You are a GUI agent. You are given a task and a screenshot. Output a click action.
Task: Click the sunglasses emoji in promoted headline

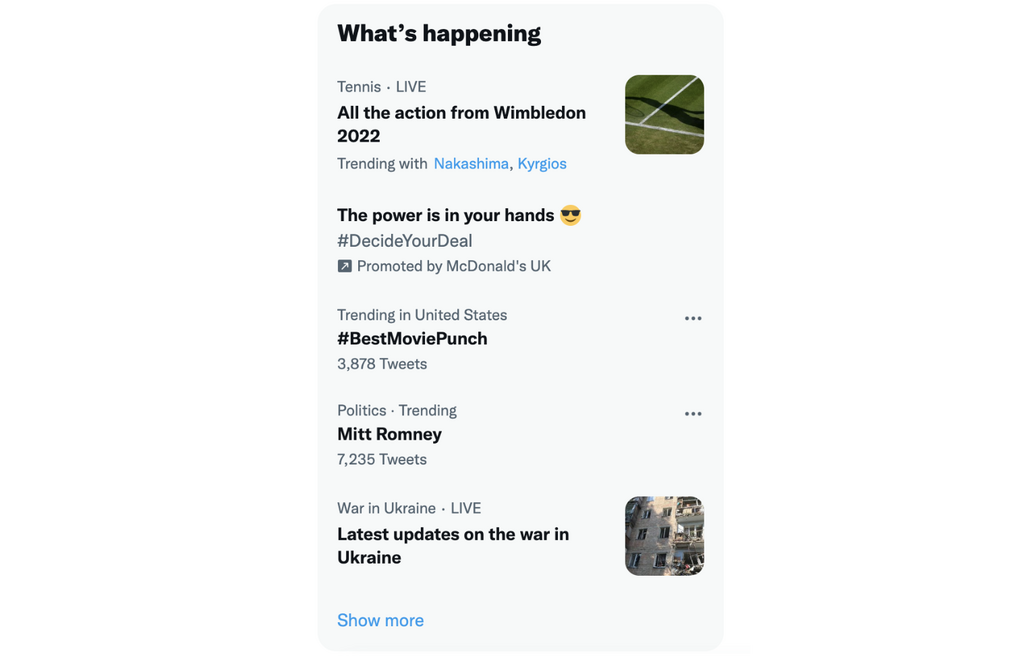[570, 215]
